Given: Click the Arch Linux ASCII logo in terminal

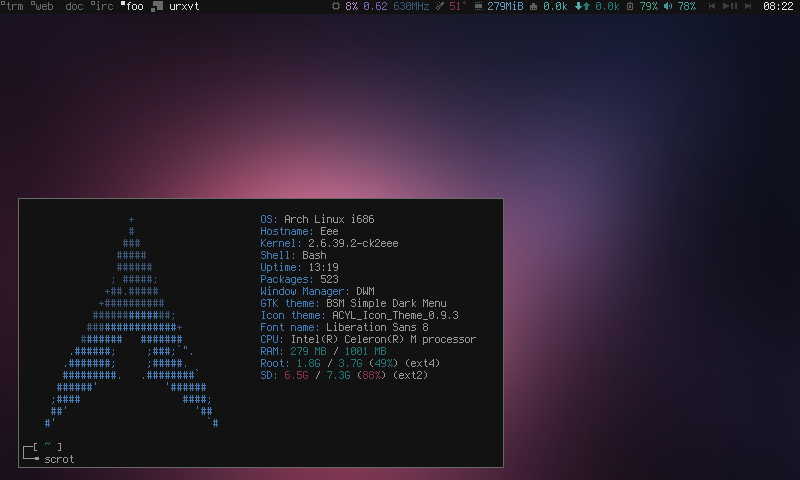Looking at the screenshot, I should (x=132, y=321).
